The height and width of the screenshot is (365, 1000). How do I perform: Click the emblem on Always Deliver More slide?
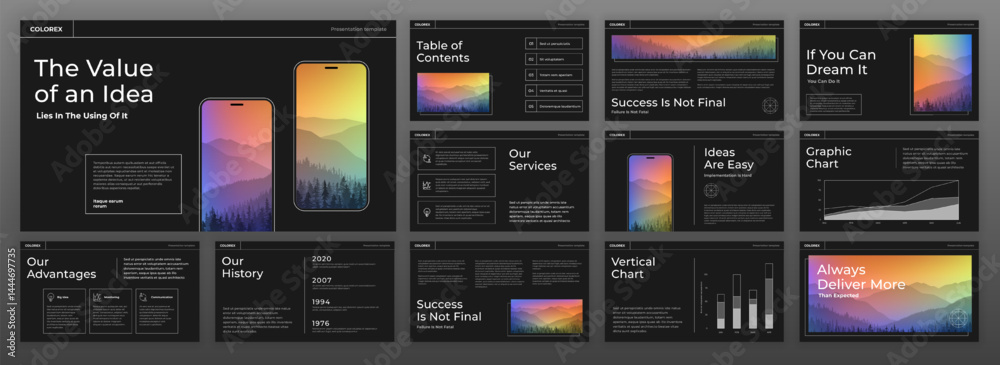tap(957, 317)
